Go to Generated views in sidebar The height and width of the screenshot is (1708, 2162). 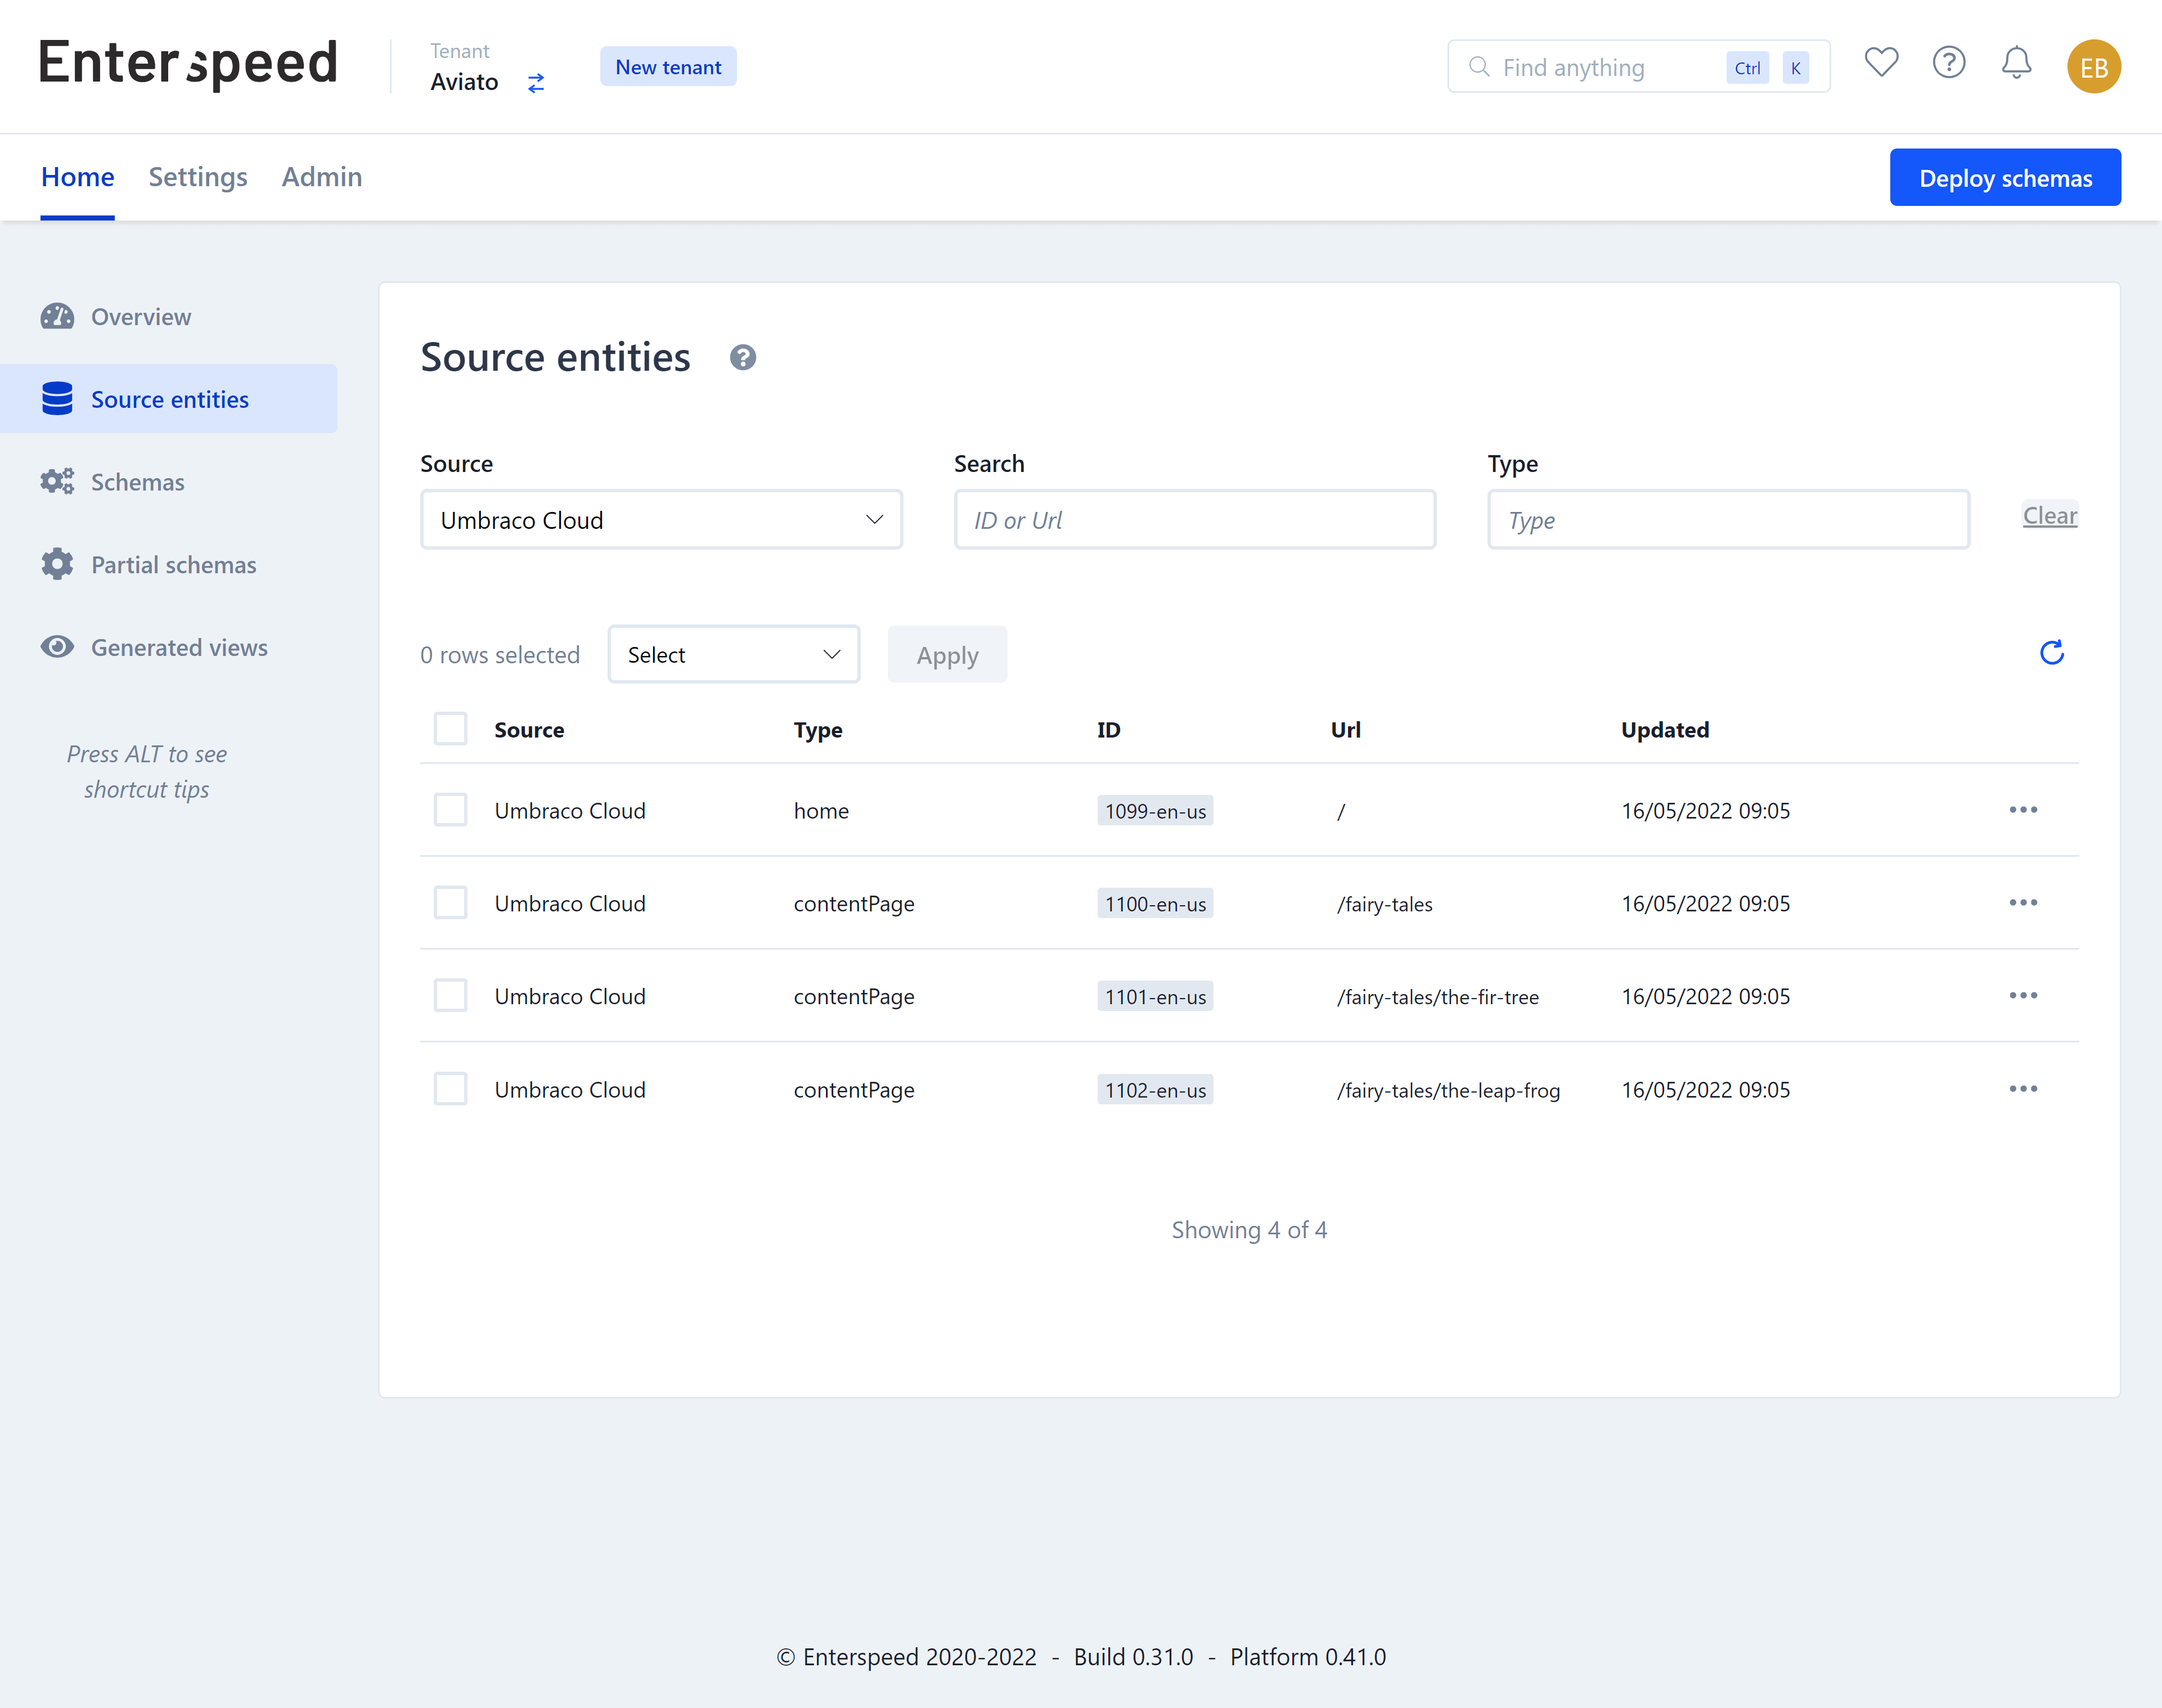[x=179, y=648]
